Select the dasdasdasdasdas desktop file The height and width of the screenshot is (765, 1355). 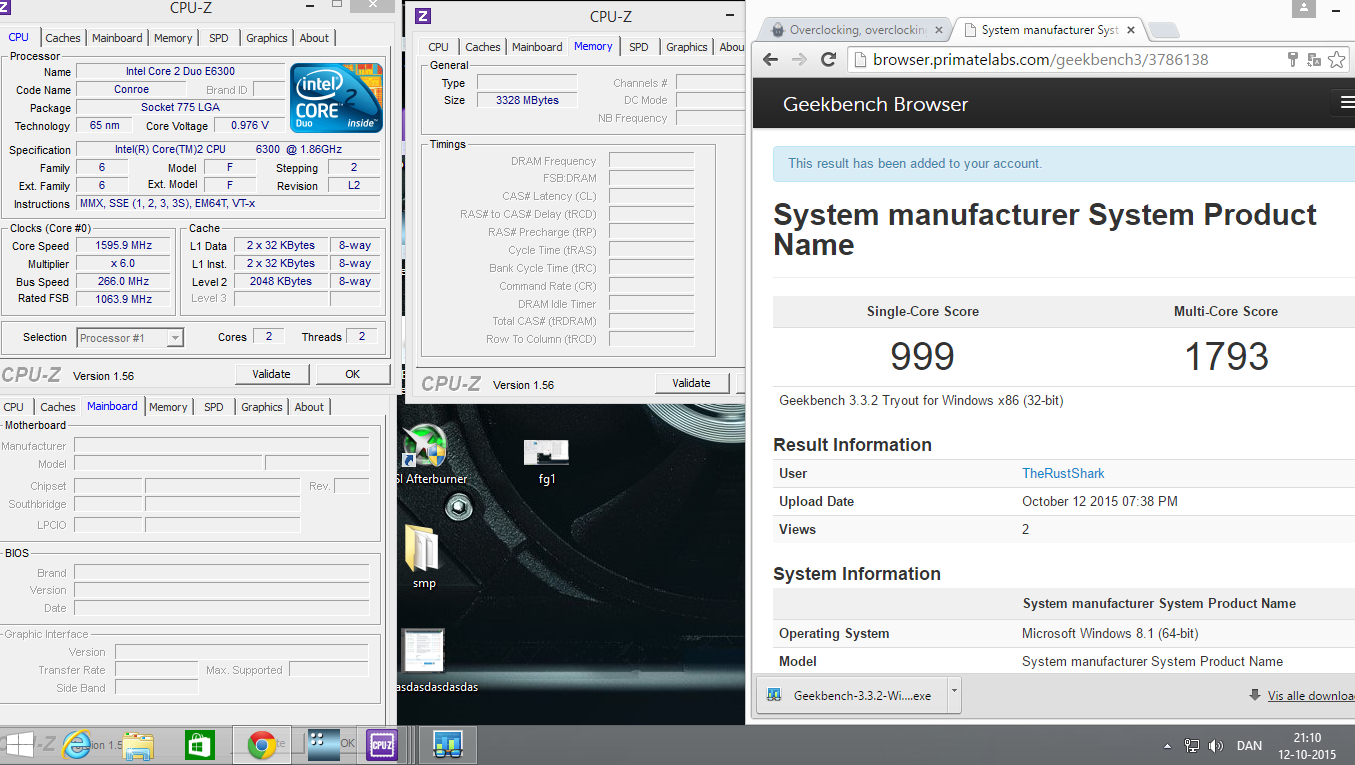(423, 660)
